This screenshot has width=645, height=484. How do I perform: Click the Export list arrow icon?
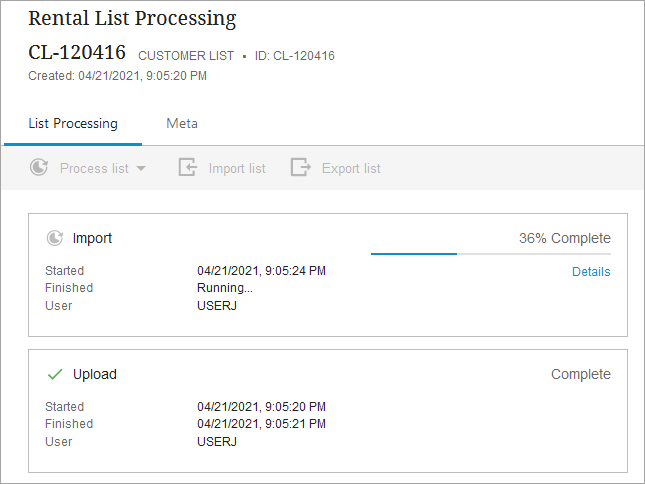coord(301,168)
